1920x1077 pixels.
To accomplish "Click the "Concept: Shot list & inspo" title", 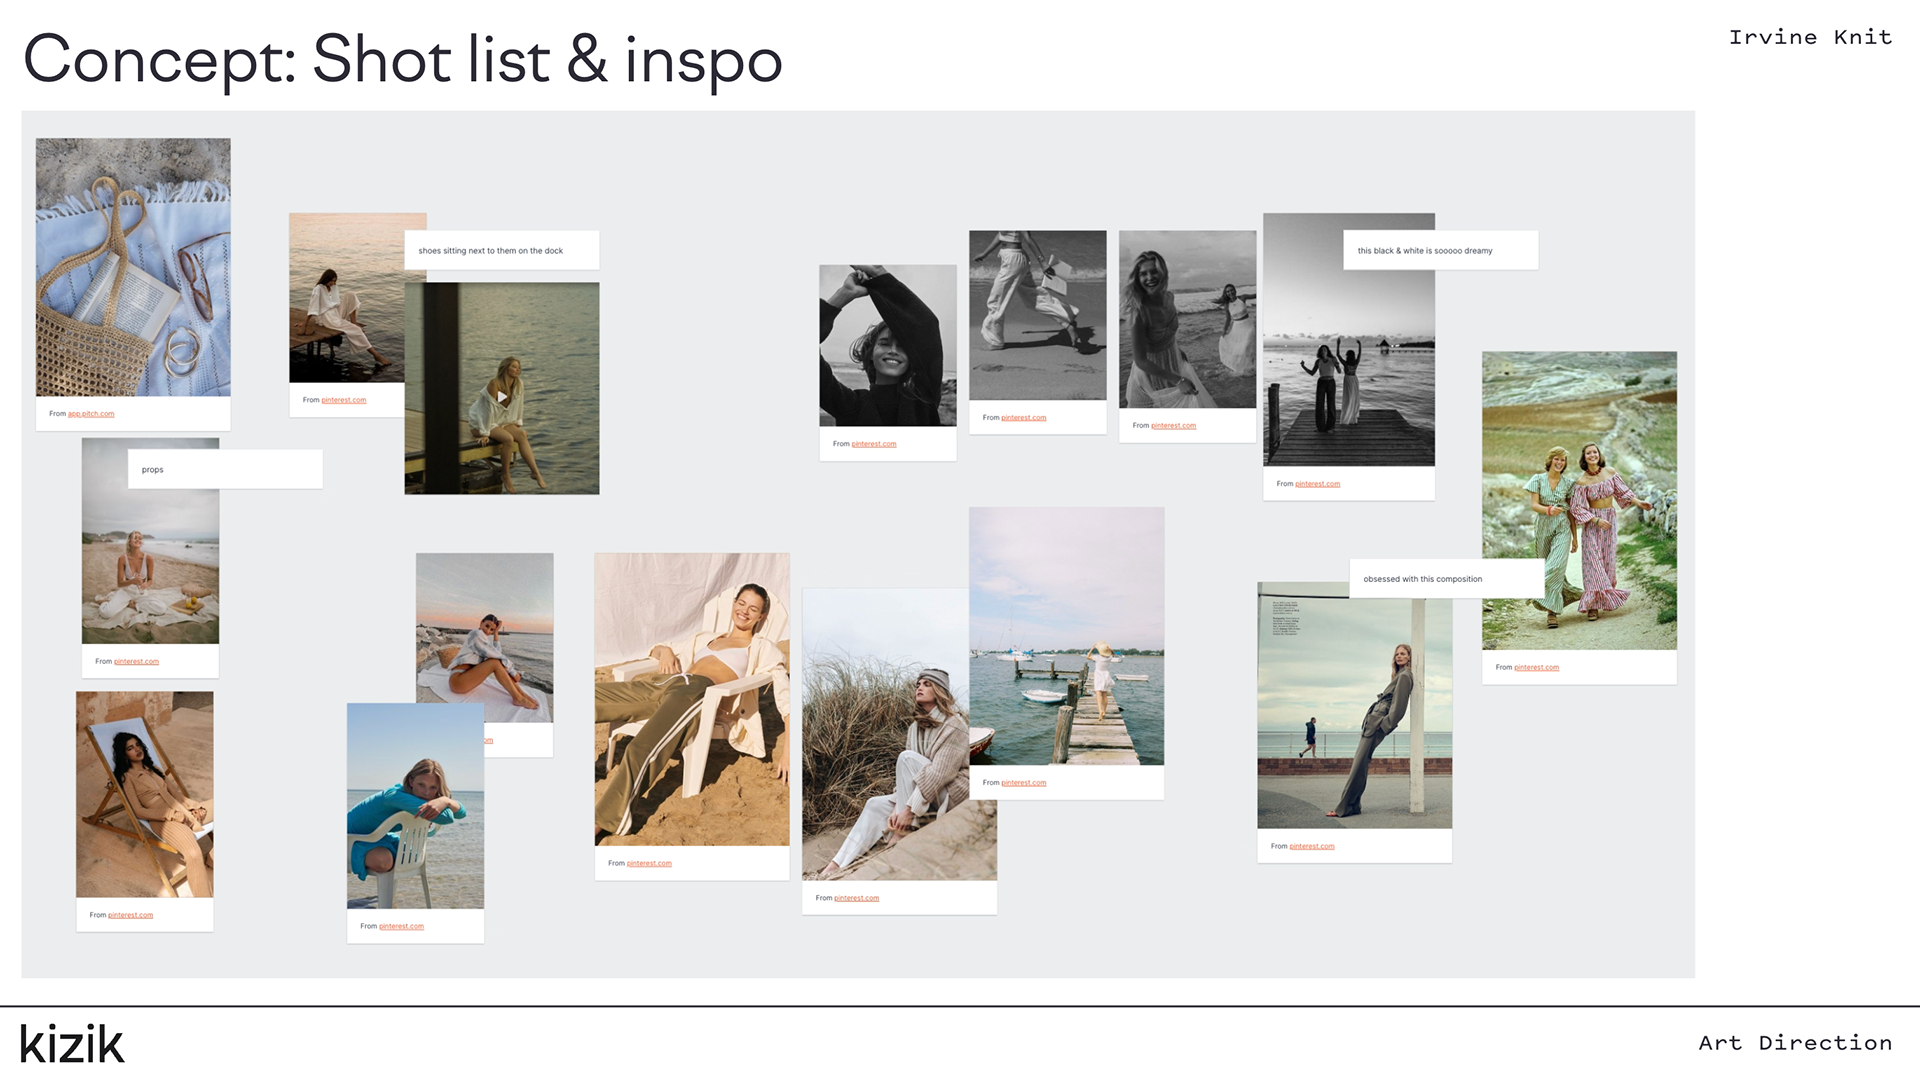I will point(402,60).
